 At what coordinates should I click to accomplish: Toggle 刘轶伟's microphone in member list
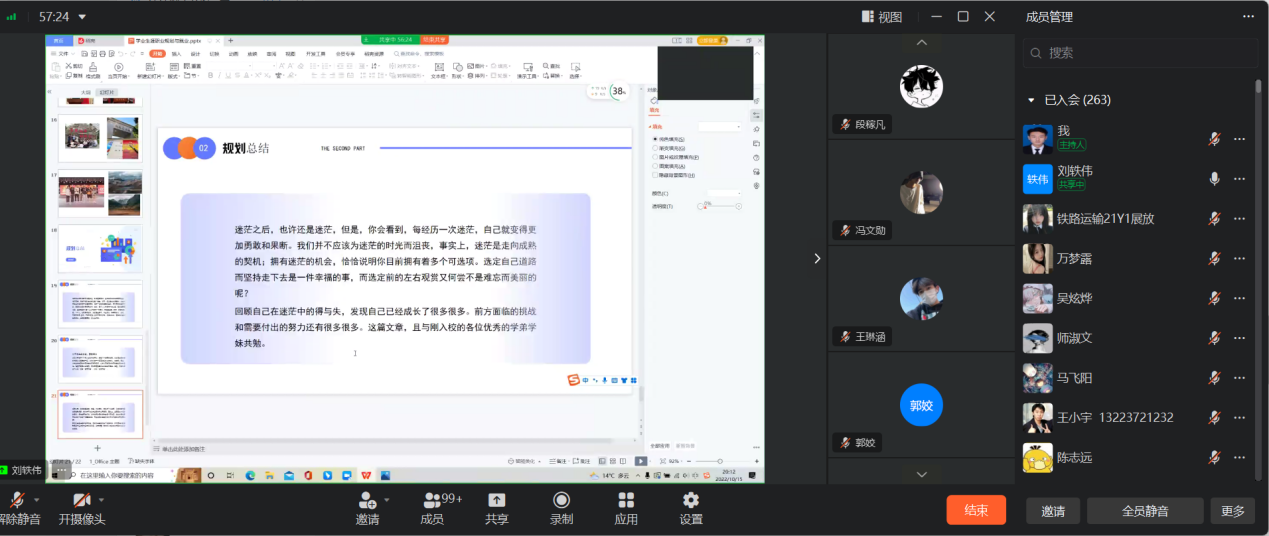(1214, 178)
